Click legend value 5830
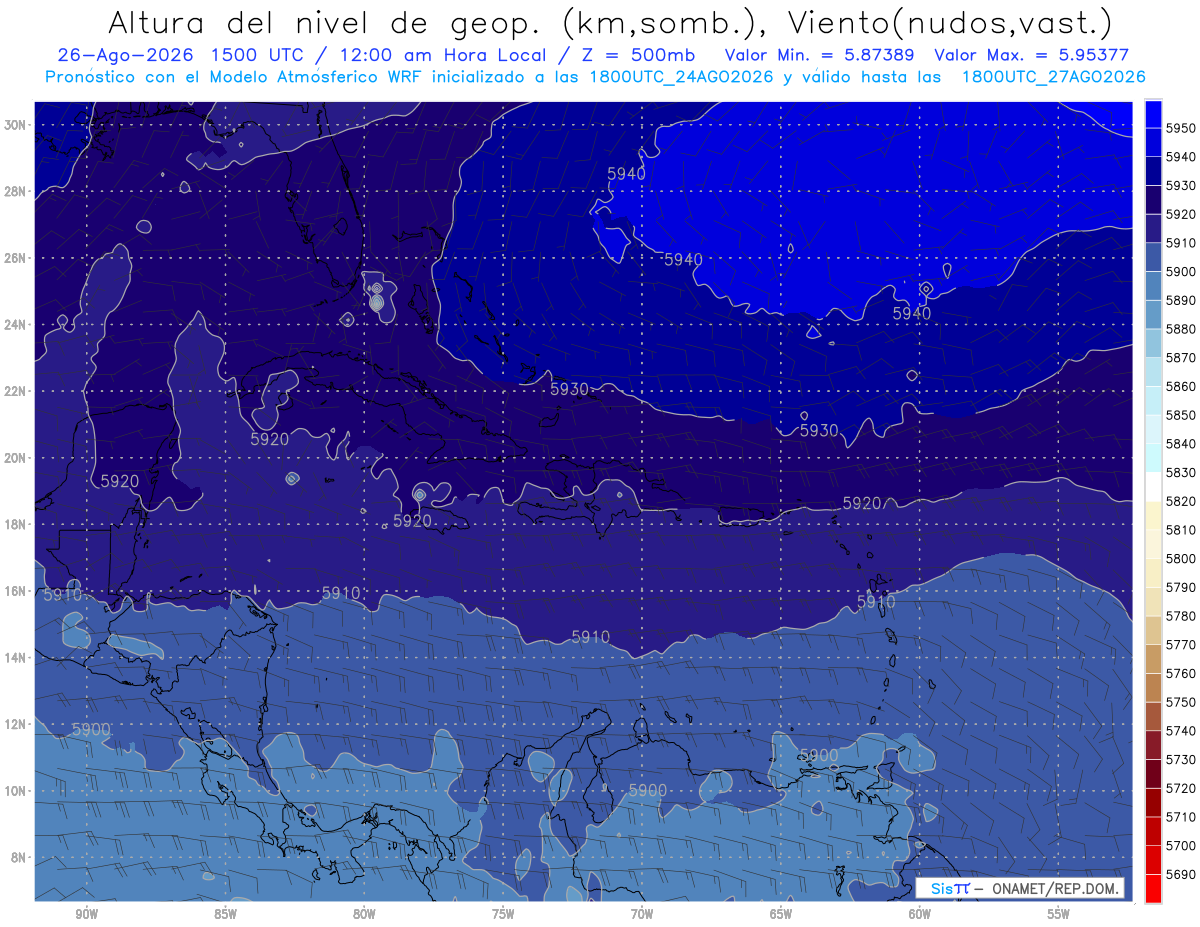This screenshot has height=927, width=1200. 1182,472
